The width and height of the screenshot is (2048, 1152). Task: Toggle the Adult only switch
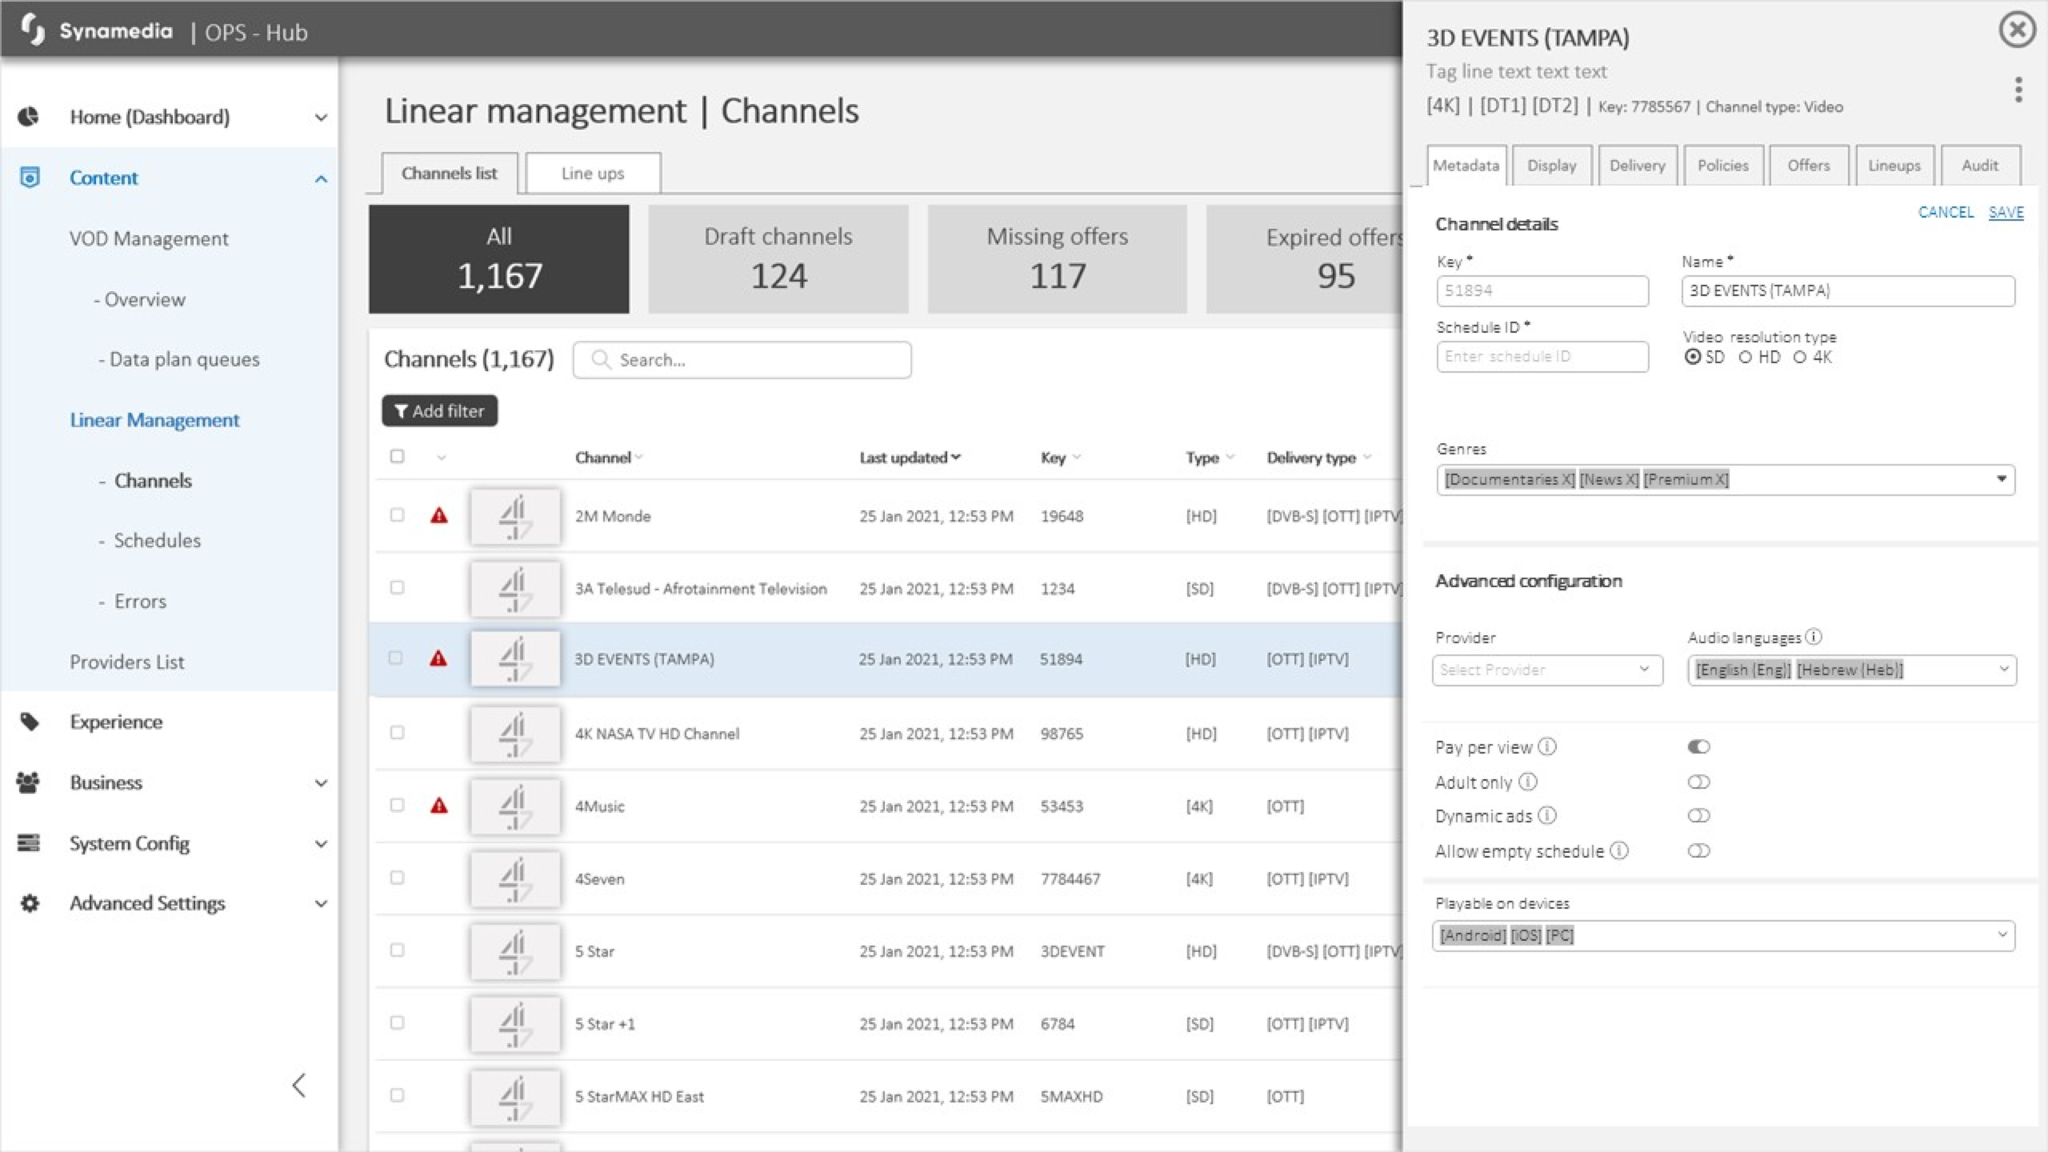click(x=1699, y=782)
